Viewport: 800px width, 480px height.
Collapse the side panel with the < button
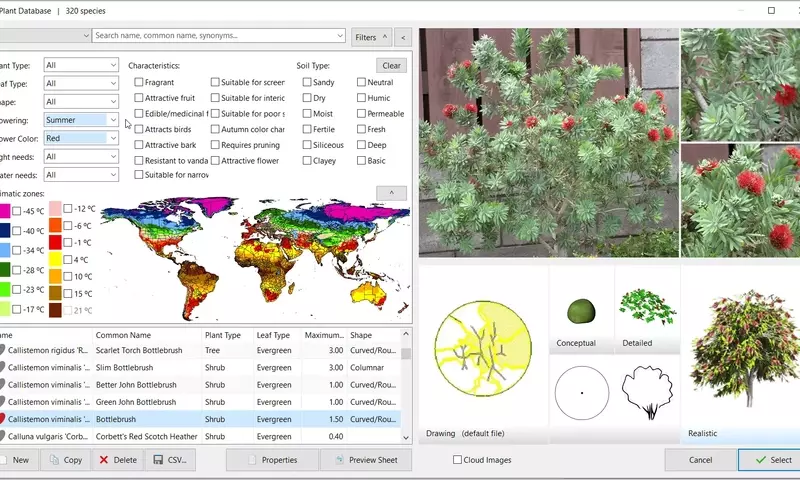403,37
